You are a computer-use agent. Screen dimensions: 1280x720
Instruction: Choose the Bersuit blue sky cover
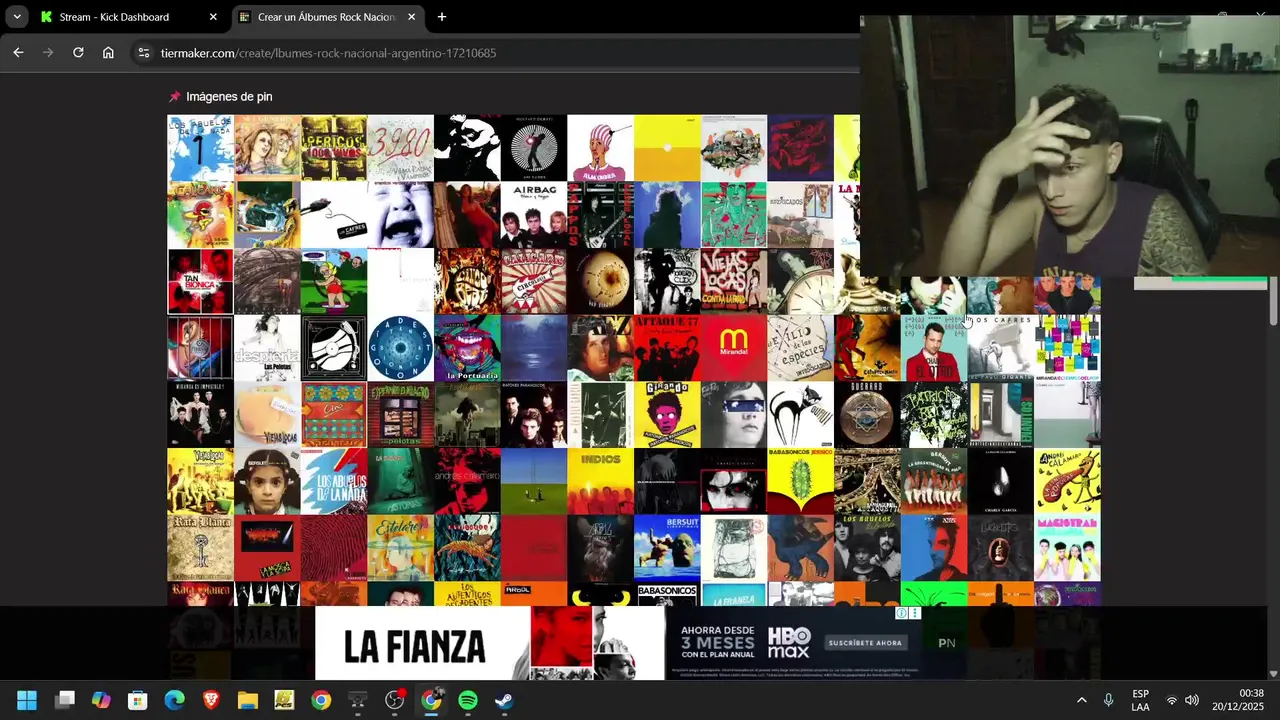click(667, 548)
